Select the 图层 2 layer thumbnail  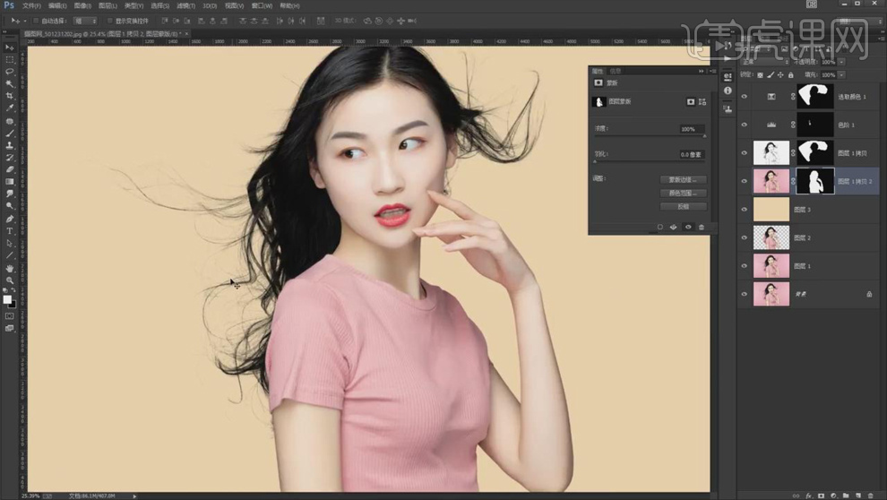click(771, 238)
